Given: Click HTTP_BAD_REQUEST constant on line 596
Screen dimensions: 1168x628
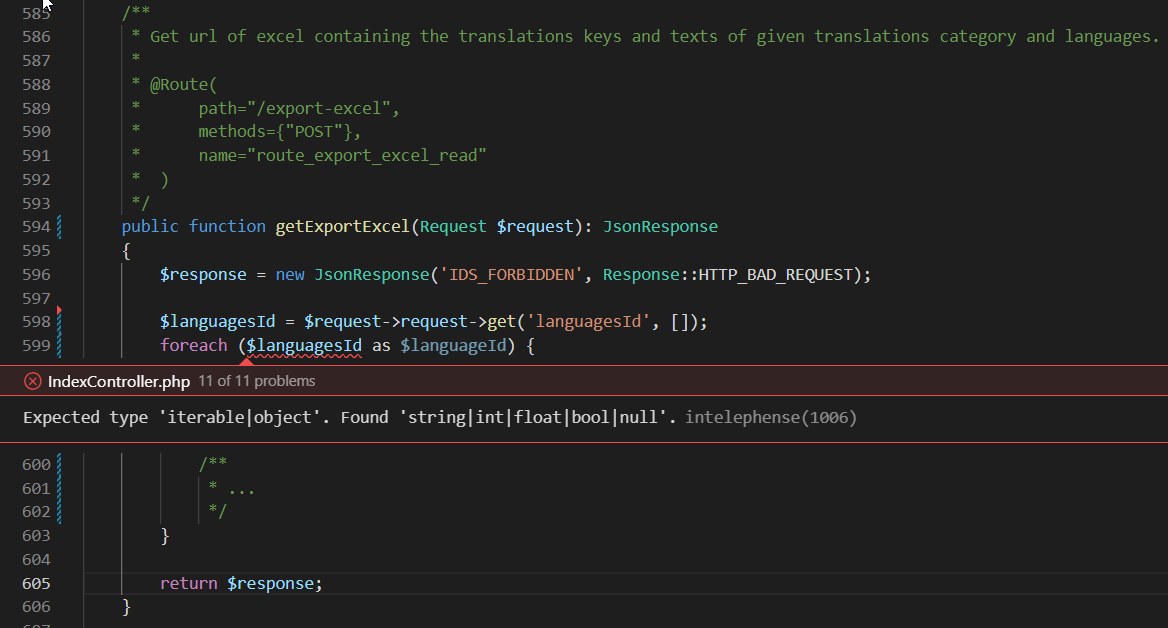Looking at the screenshot, I should point(775,274).
